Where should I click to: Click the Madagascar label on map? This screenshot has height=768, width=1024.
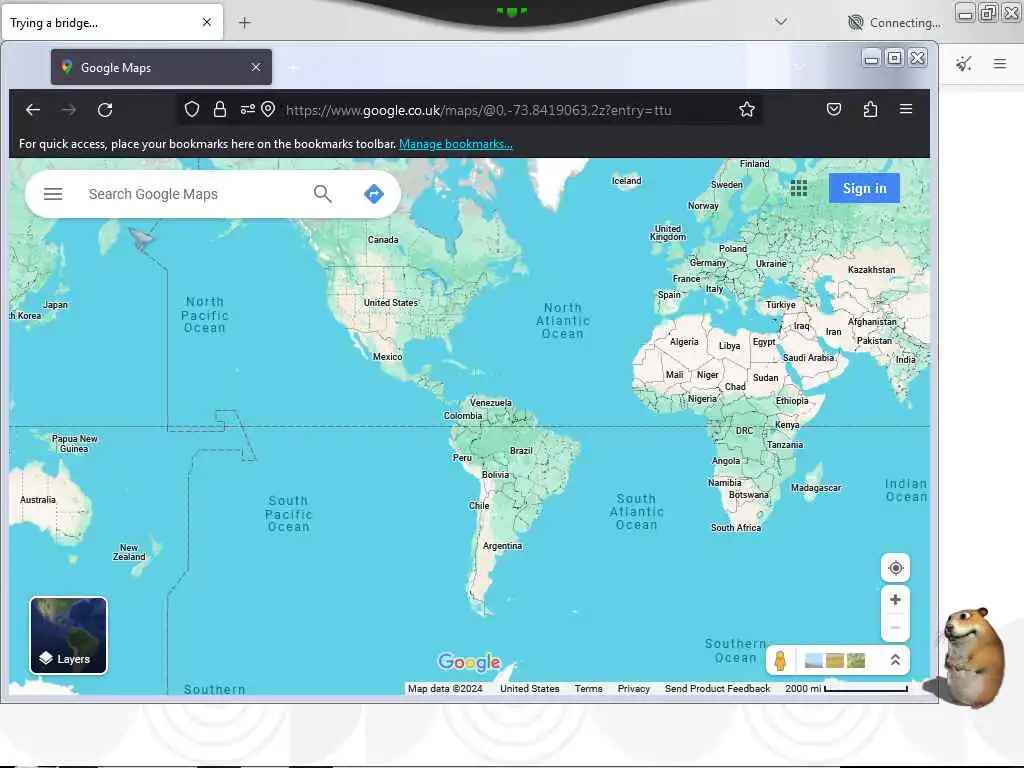816,488
